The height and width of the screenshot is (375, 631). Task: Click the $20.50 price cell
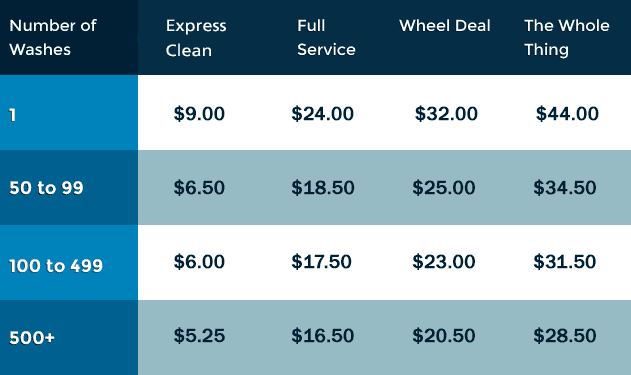pyautogui.click(x=444, y=336)
